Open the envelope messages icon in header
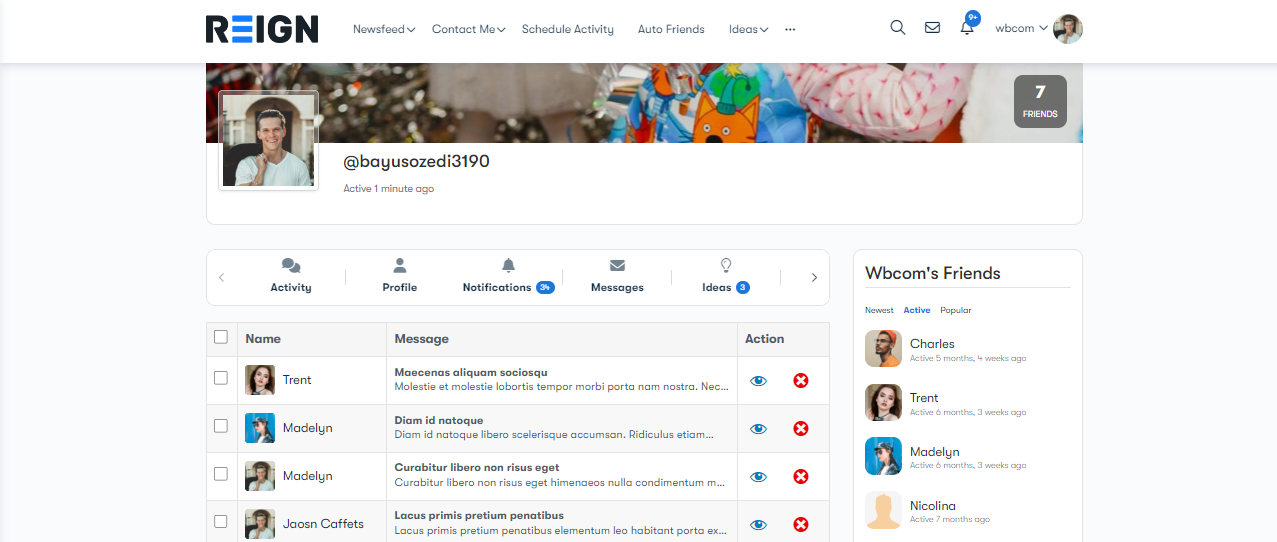 pyautogui.click(x=932, y=28)
